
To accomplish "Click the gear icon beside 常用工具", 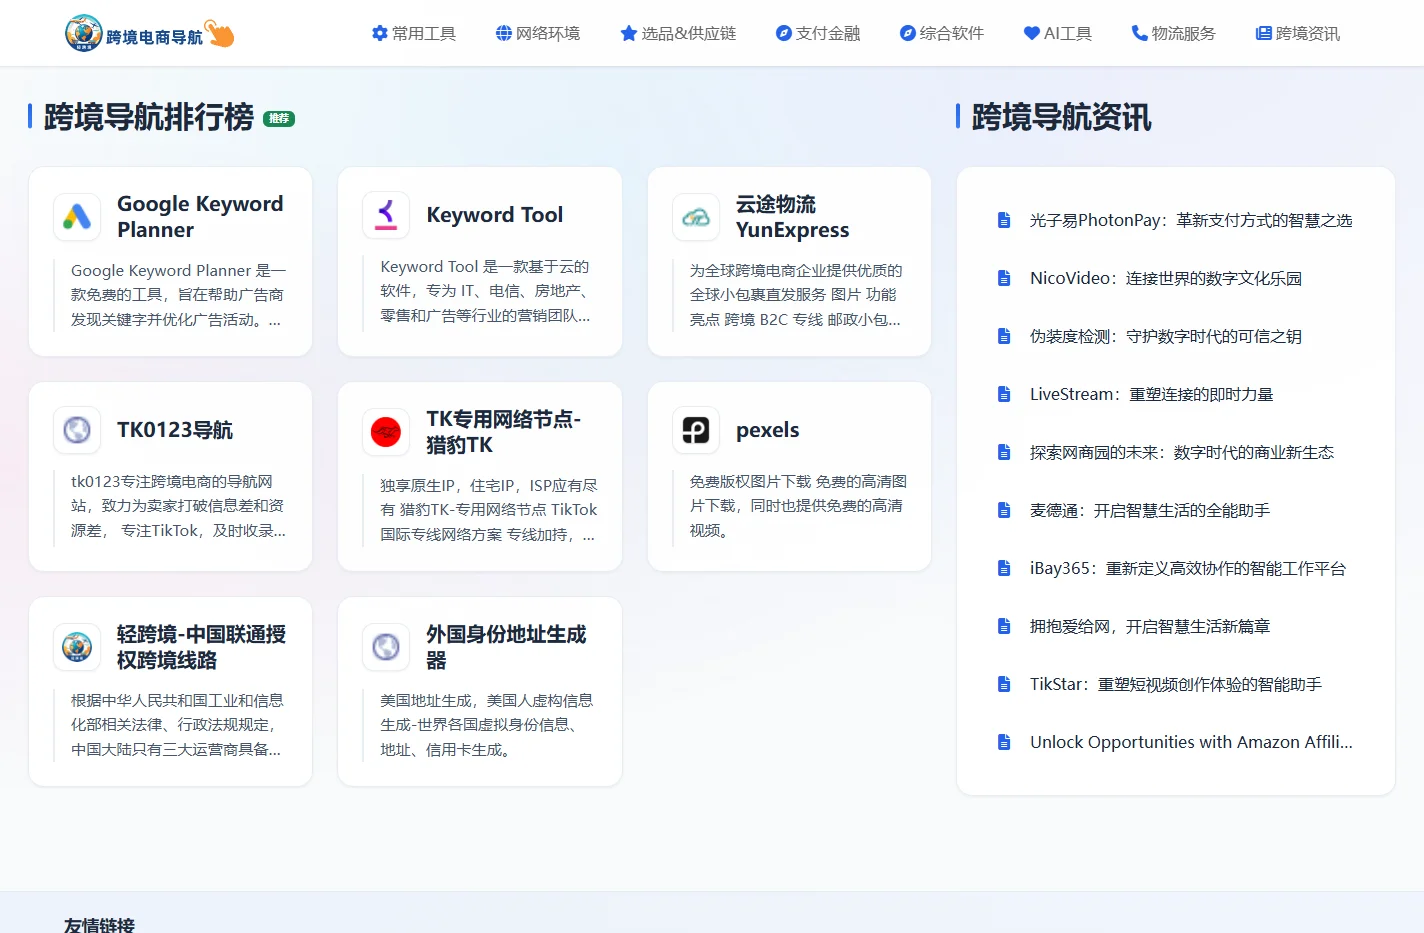I will point(380,33).
